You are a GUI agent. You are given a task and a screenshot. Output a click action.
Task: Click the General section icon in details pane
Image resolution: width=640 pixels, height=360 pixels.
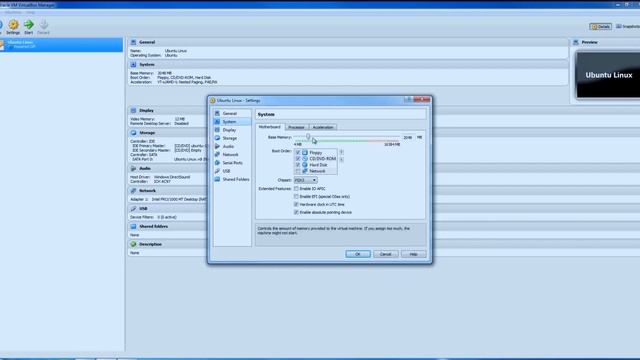click(133, 42)
